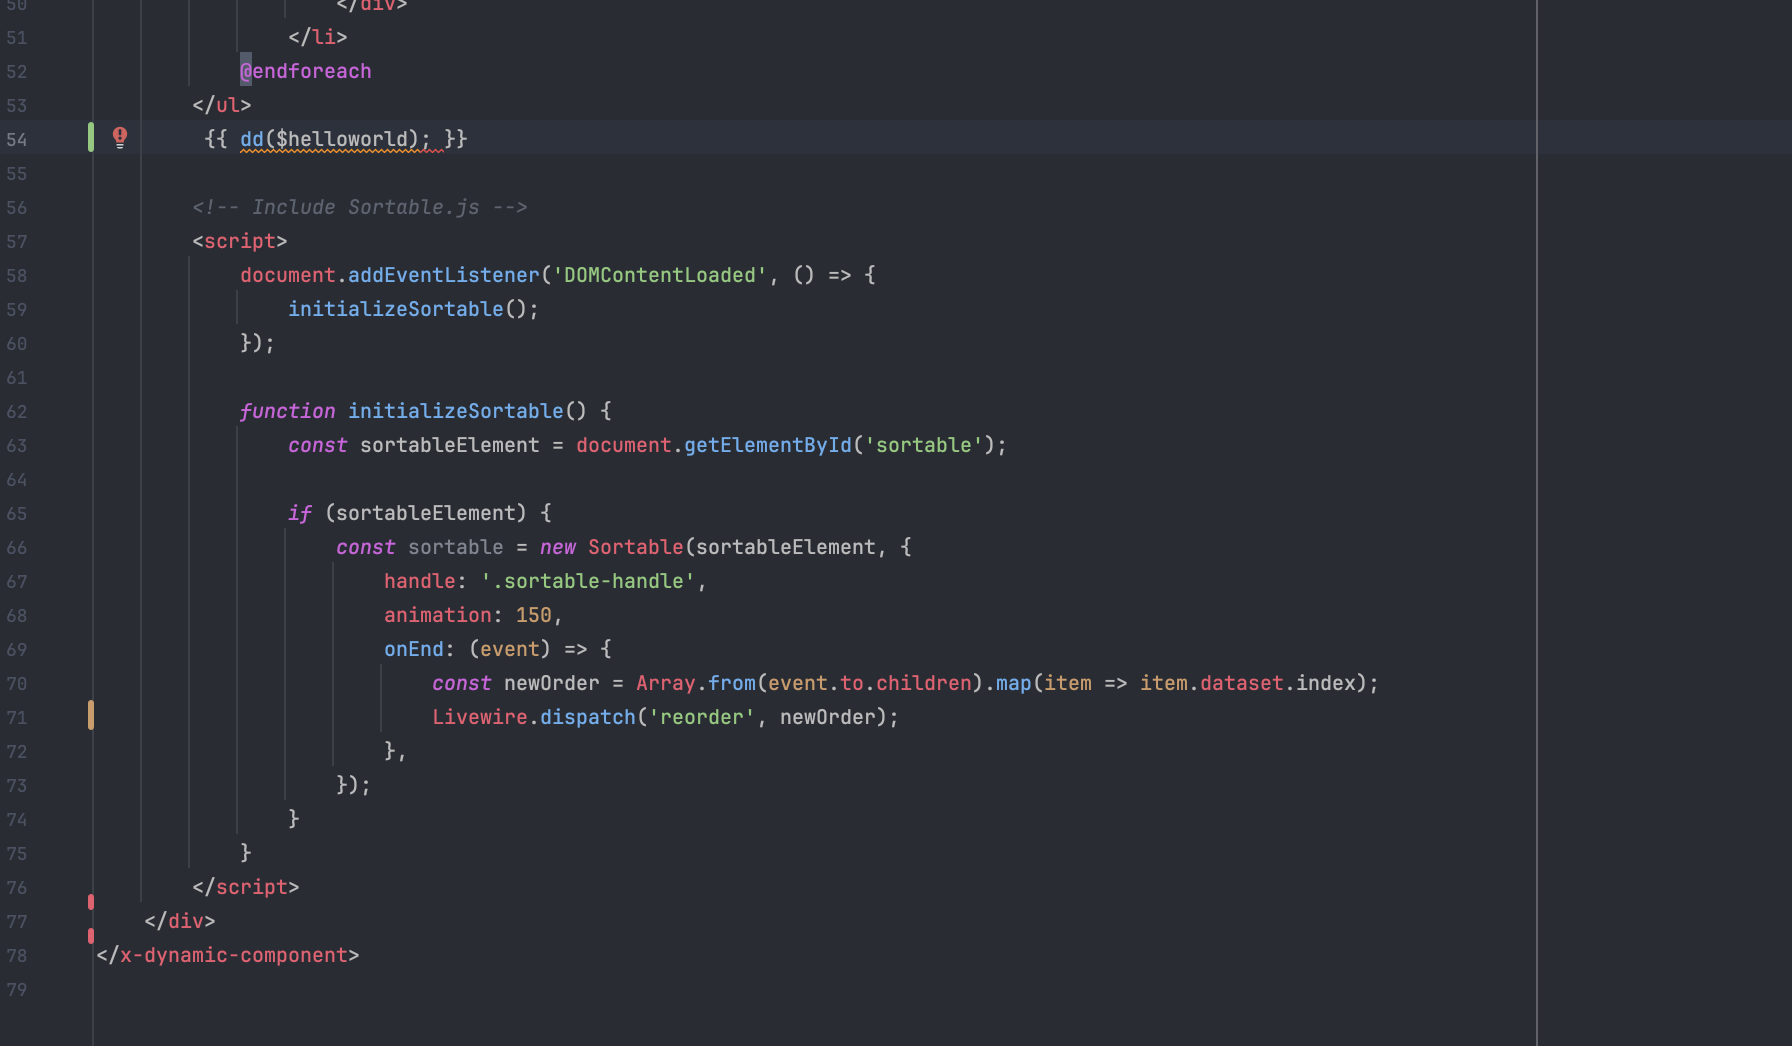The width and height of the screenshot is (1792, 1046).
Task: Click the 'animation' property on line 68
Action: point(438,615)
